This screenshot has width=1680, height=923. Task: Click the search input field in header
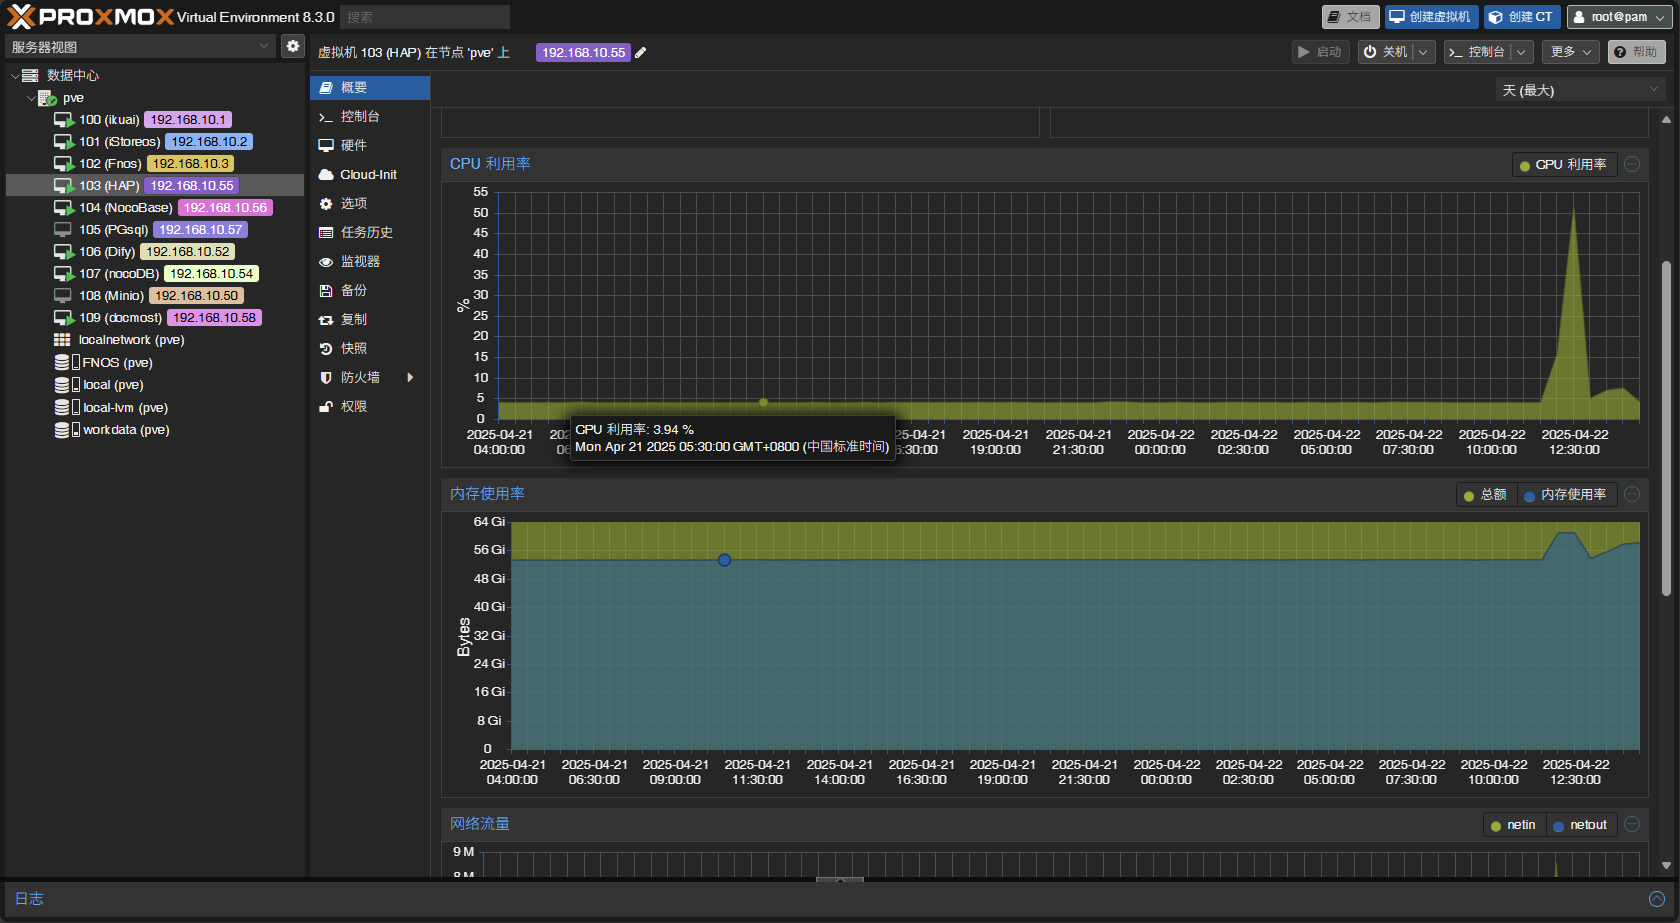pyautogui.click(x=424, y=17)
